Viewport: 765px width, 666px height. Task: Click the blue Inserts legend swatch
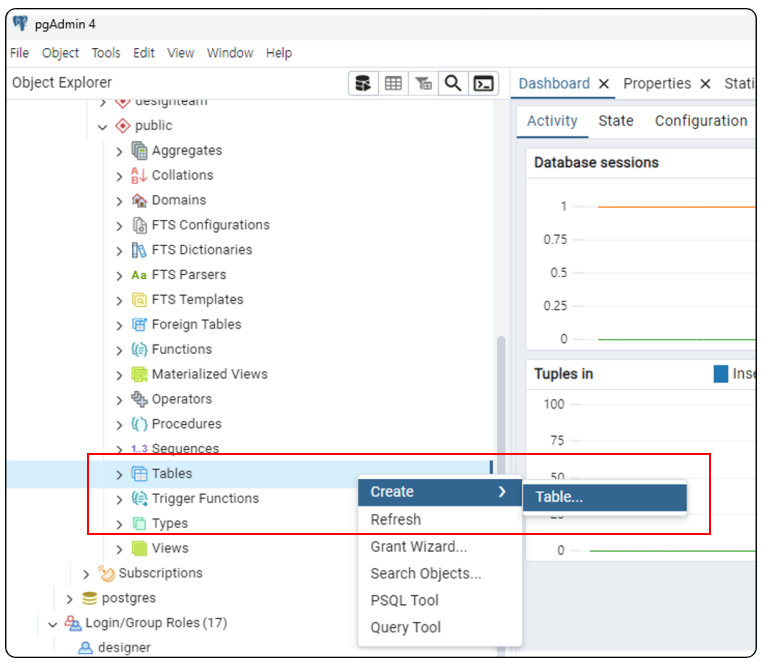coord(721,374)
